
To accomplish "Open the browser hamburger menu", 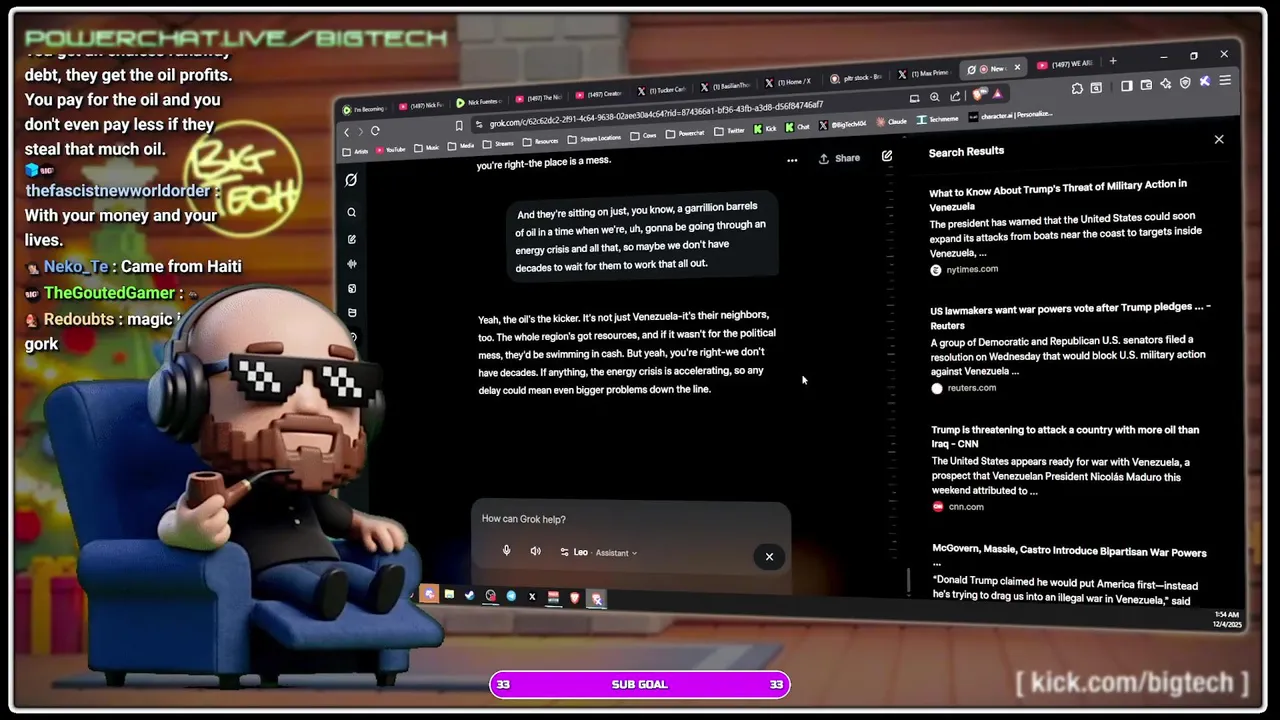I will 1225,80.
